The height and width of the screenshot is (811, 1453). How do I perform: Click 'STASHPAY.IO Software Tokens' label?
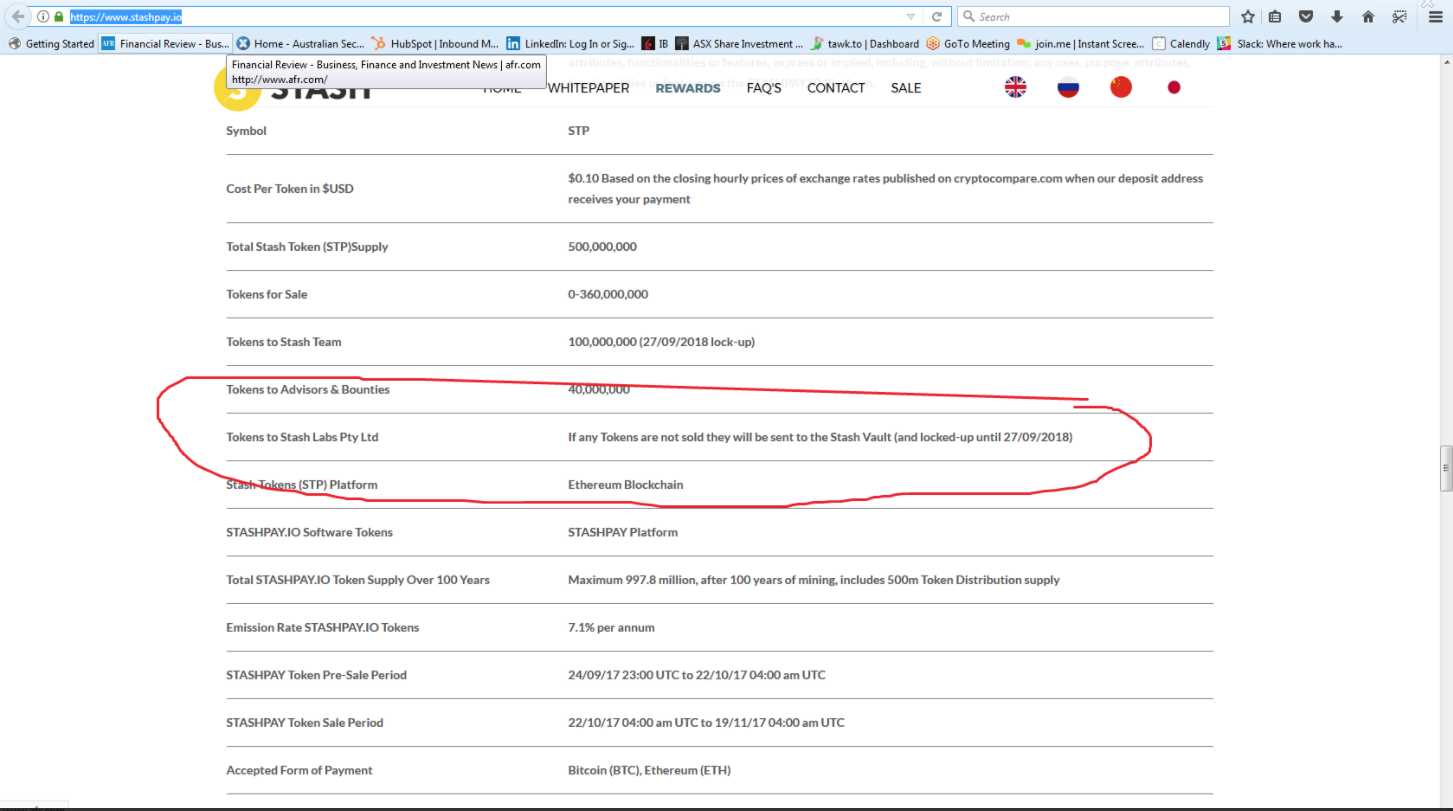[x=309, y=533]
